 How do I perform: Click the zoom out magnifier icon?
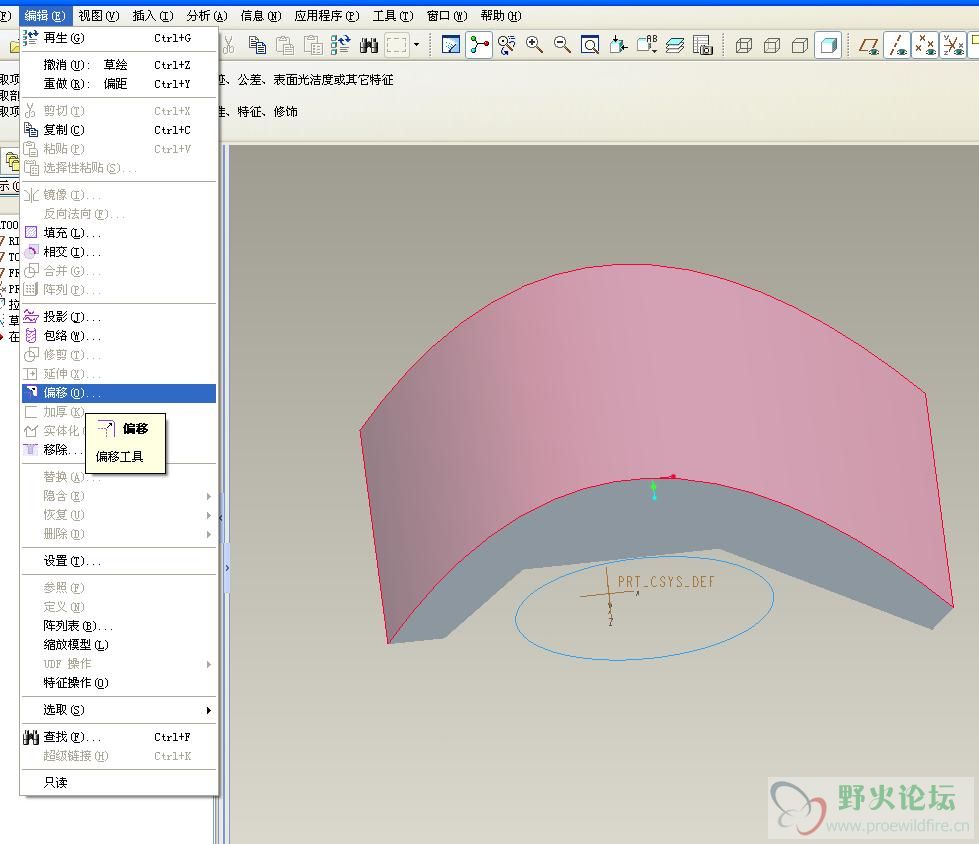[x=562, y=45]
